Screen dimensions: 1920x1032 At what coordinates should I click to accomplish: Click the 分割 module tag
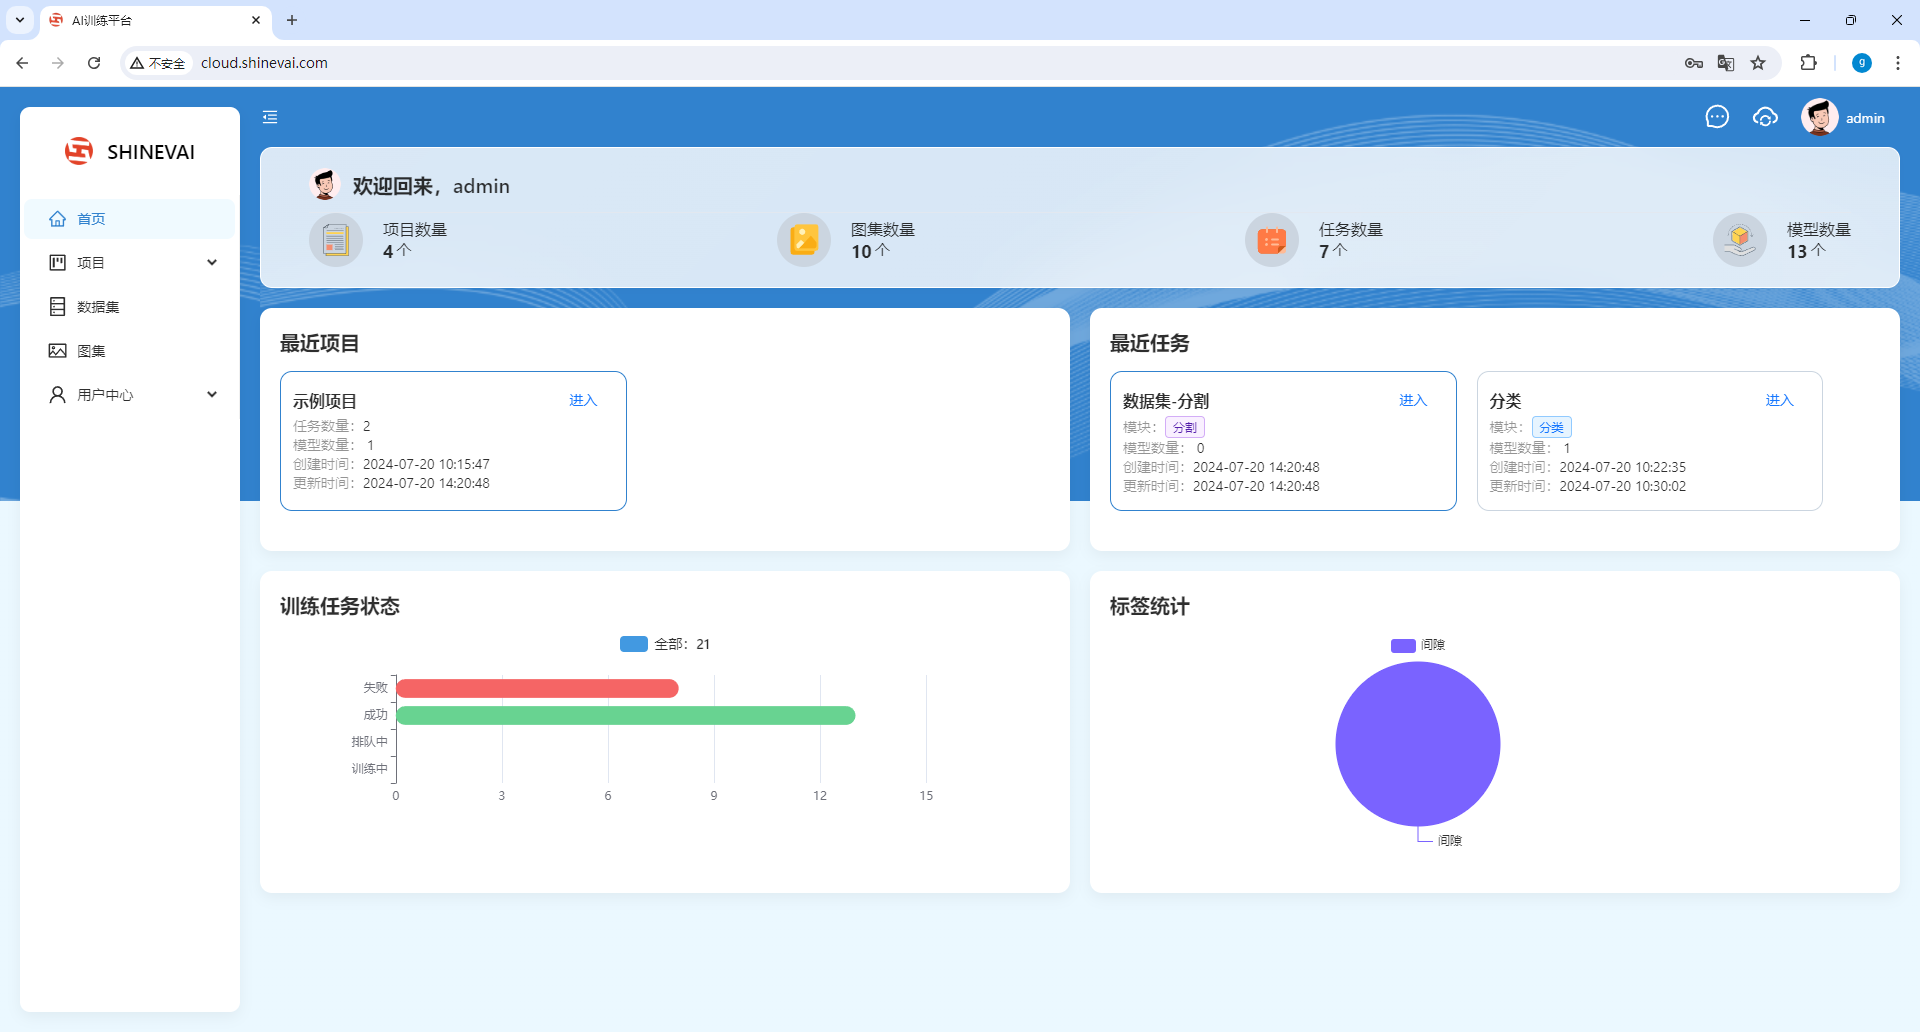[1184, 427]
